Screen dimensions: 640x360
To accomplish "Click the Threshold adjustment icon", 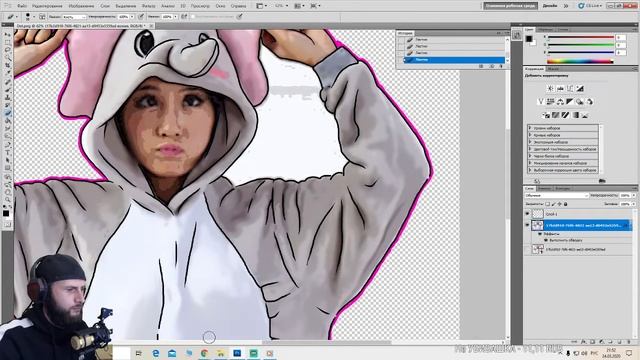I will tap(565, 115).
